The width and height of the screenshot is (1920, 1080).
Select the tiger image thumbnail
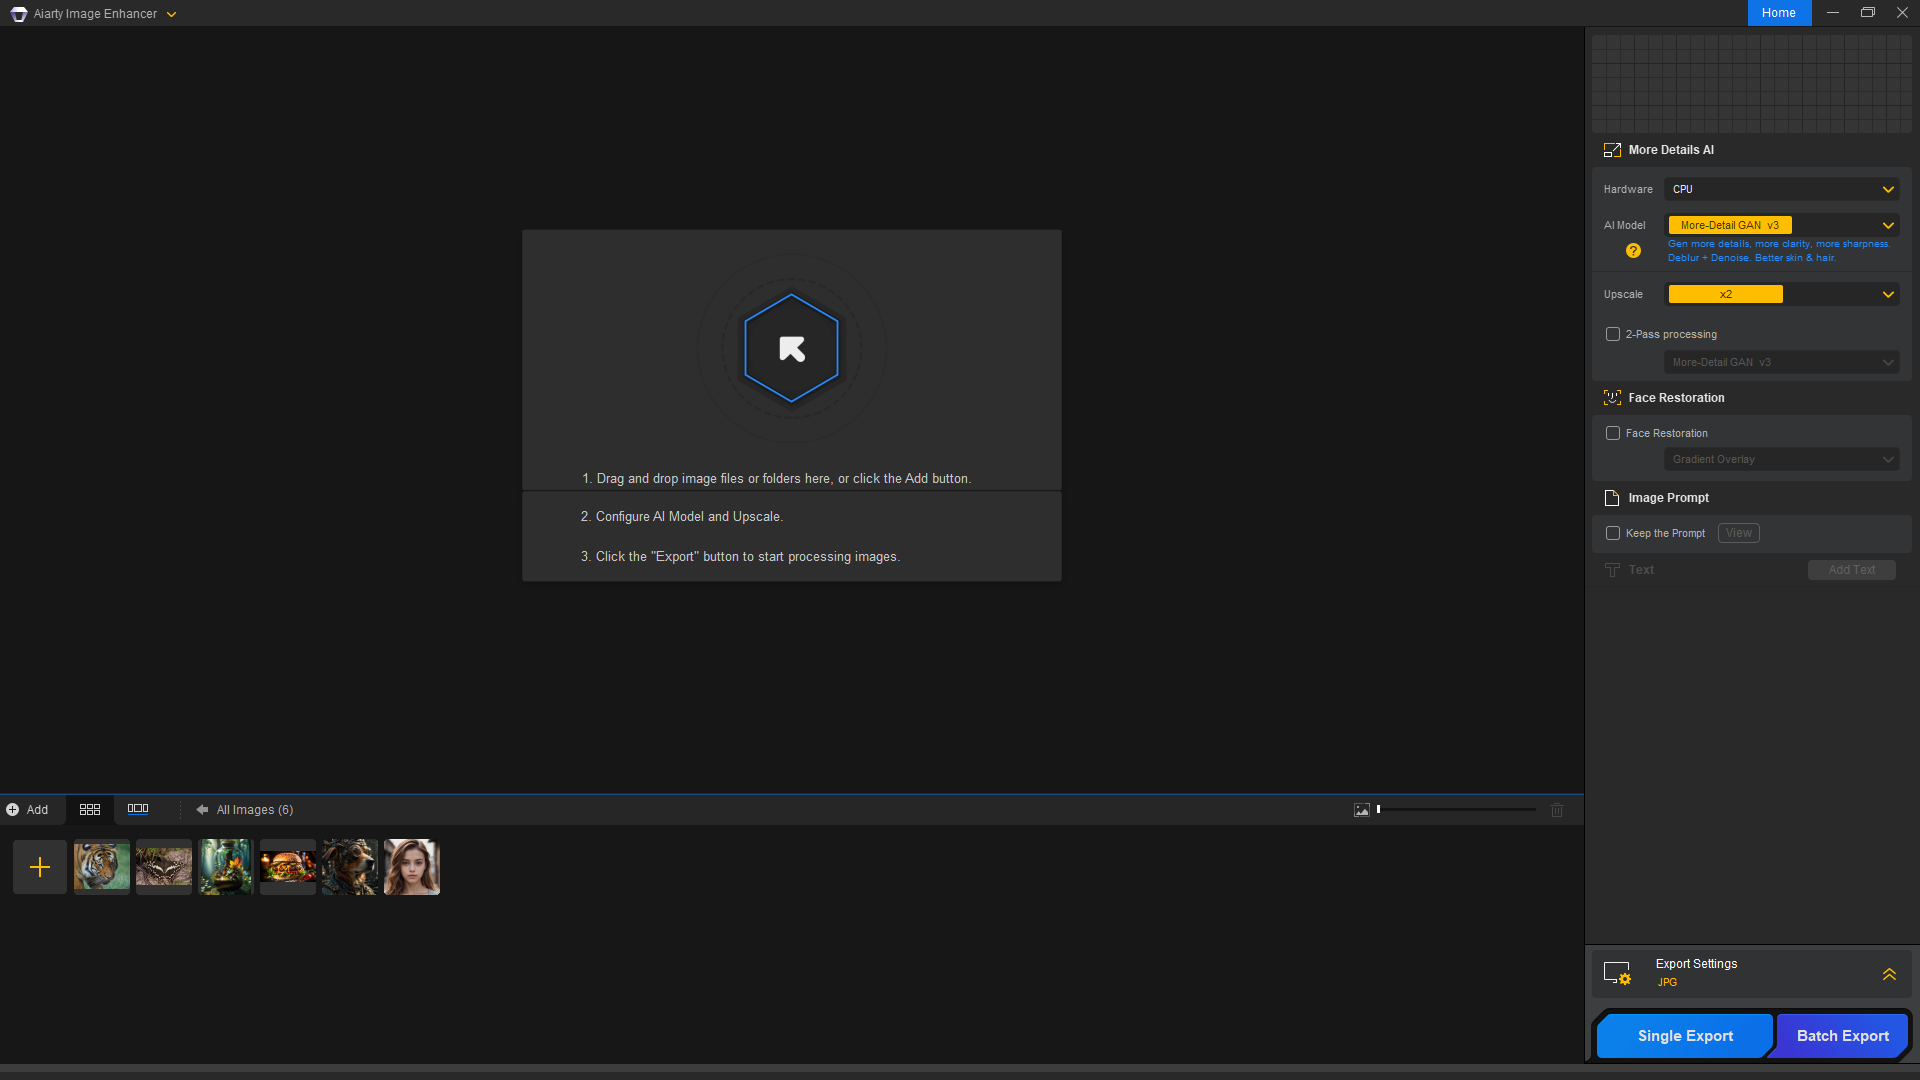(x=102, y=867)
